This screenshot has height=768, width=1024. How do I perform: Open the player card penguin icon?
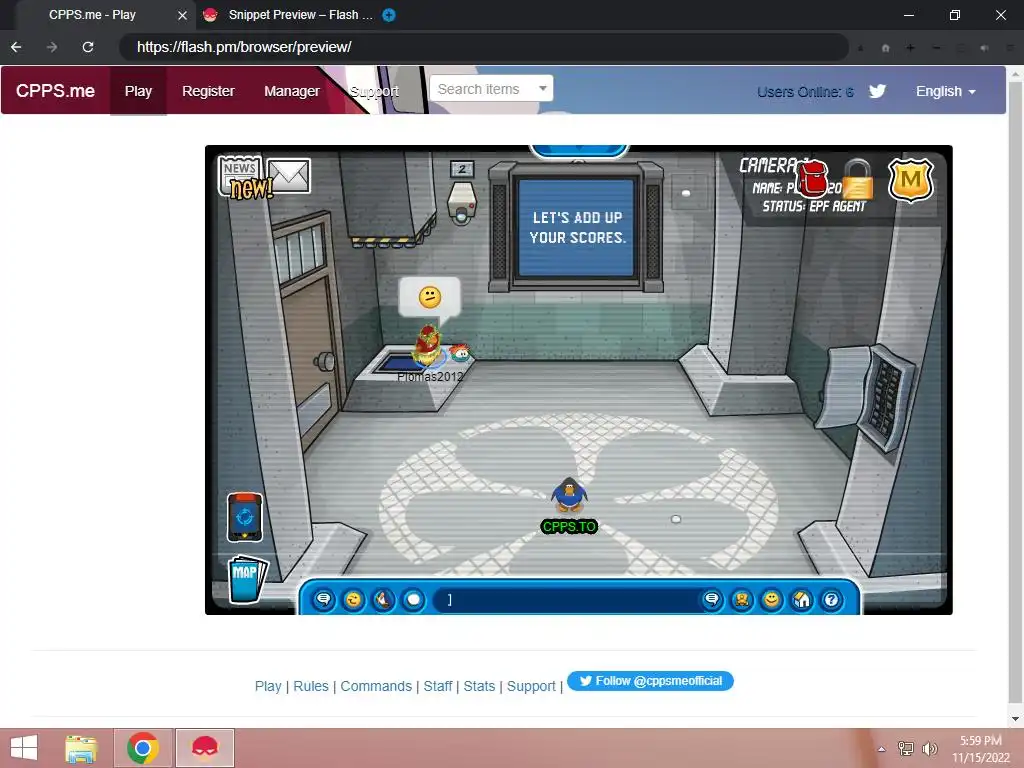point(742,600)
